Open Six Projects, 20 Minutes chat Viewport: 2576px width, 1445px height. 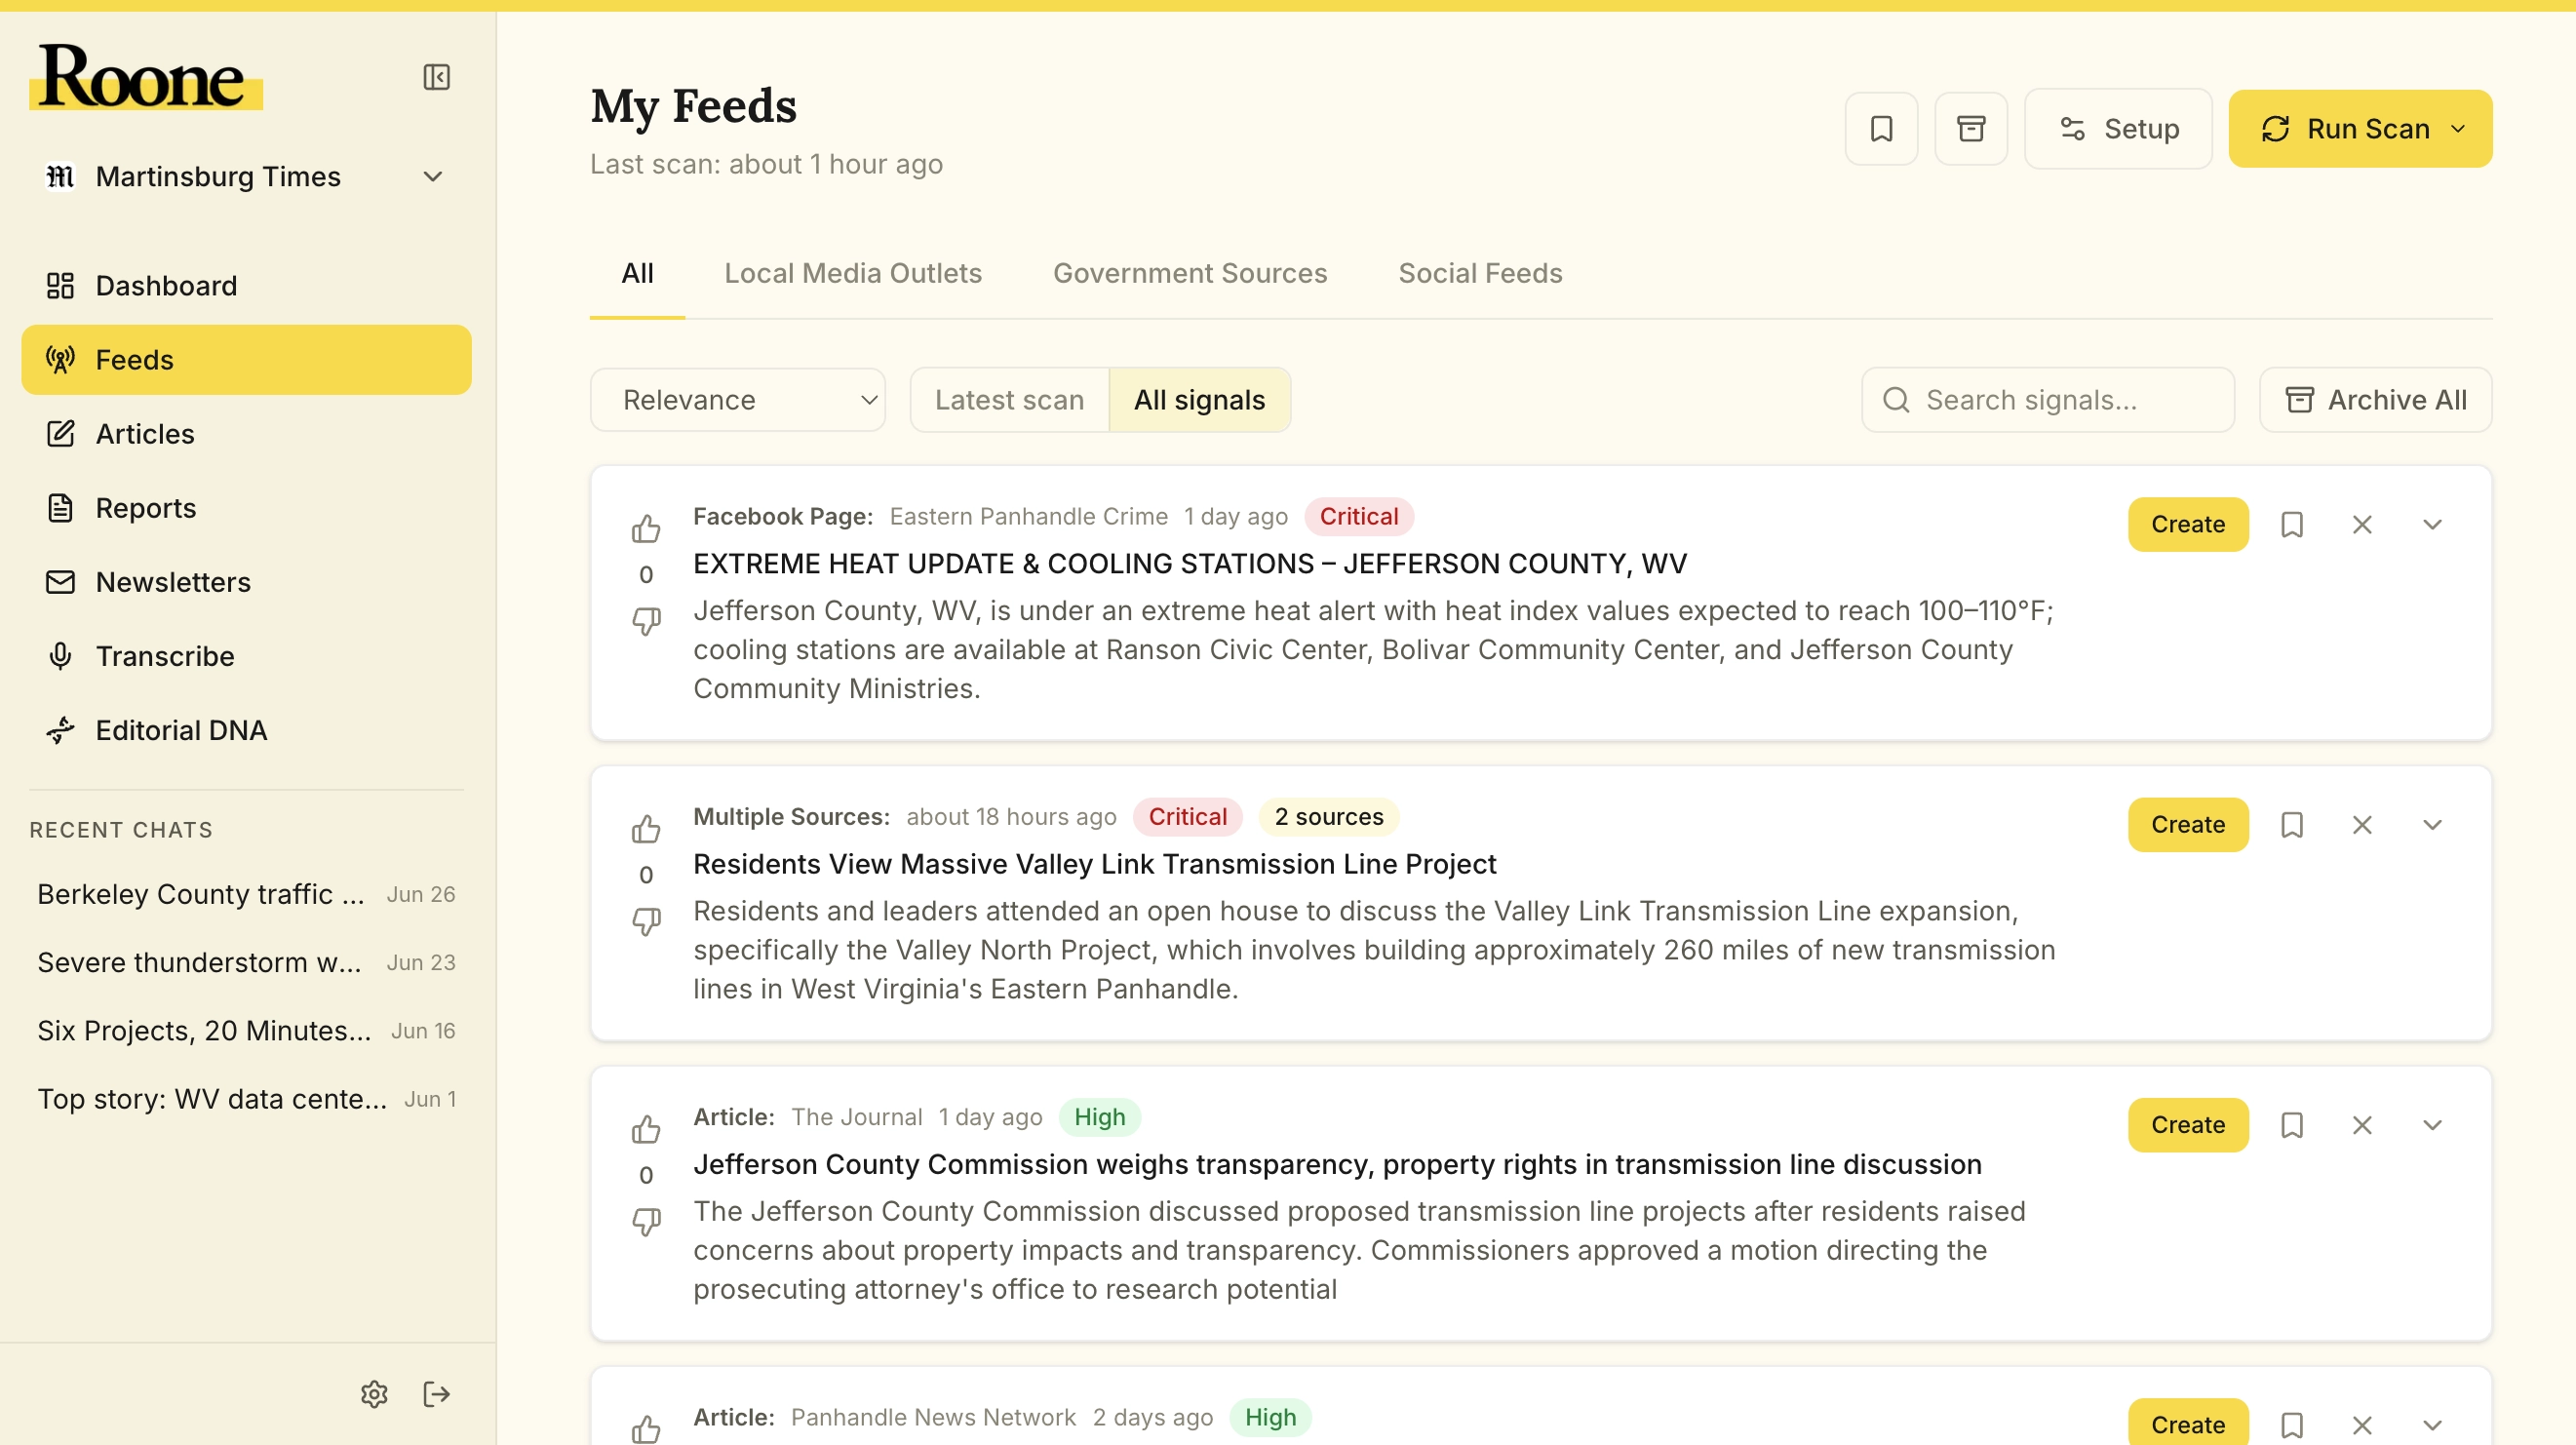(x=246, y=1031)
